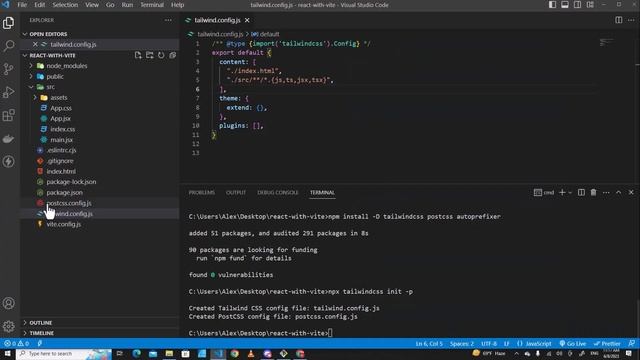Open the Docker view icon
The image size is (640, 360).
coord(9,139)
